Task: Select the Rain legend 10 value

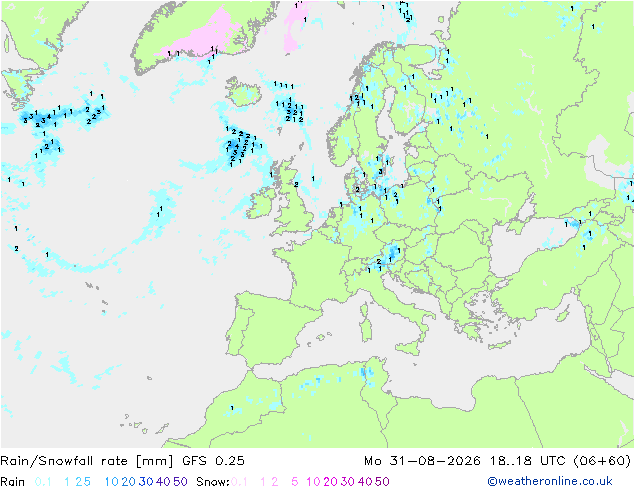Action: (x=111, y=482)
